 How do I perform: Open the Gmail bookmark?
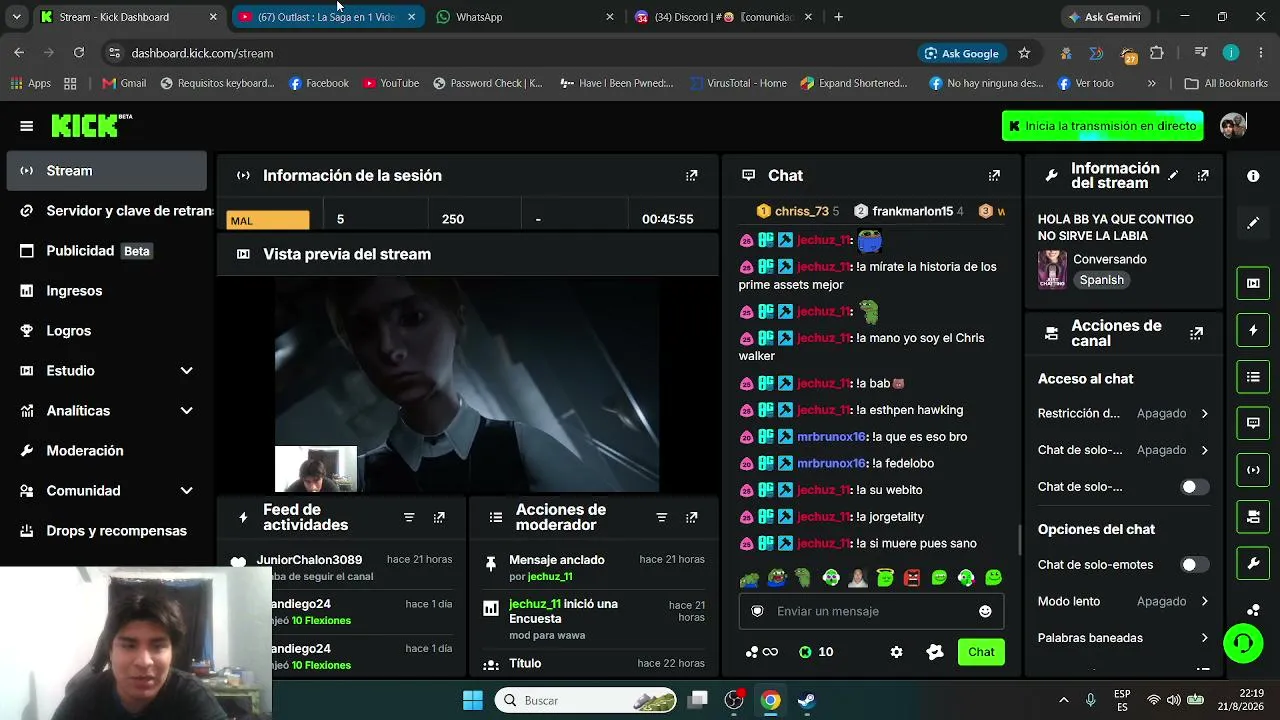pyautogui.click(x=124, y=84)
